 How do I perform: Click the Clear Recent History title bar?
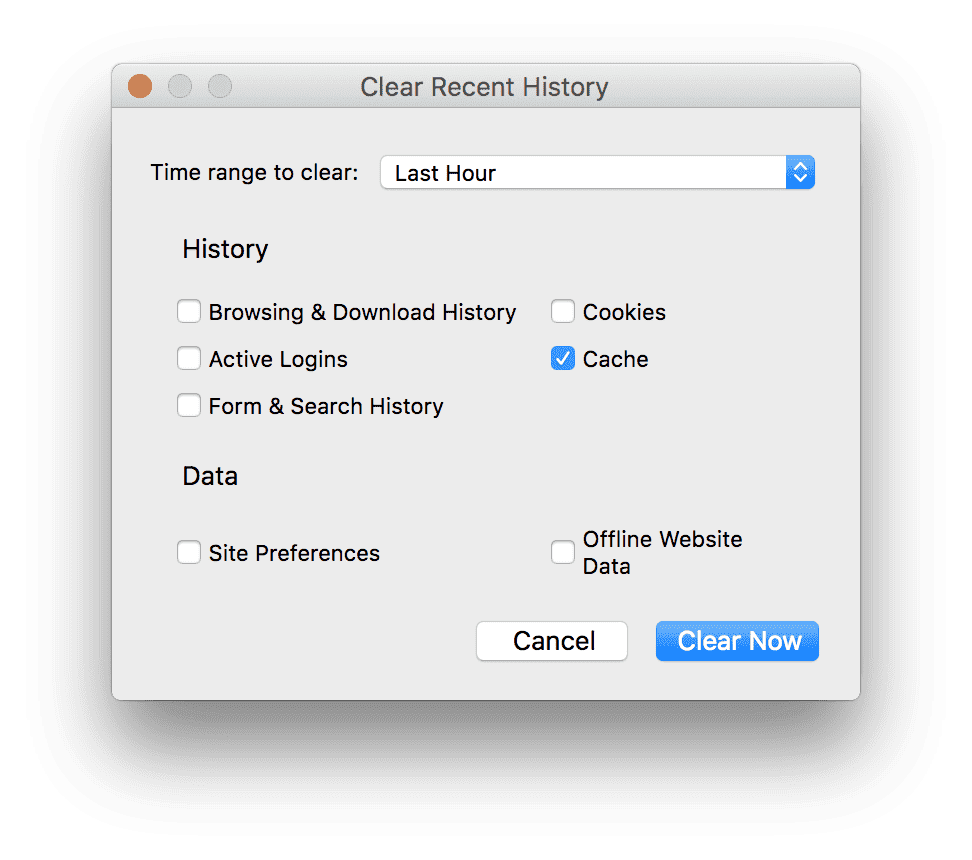[484, 87]
